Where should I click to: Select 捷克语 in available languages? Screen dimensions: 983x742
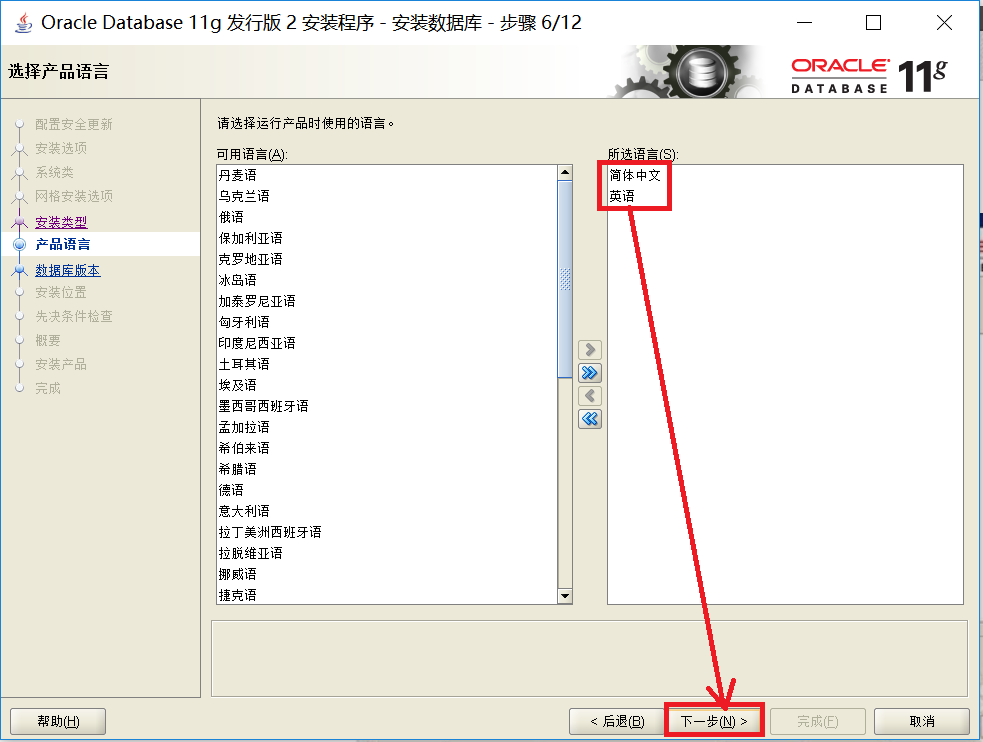click(387, 595)
